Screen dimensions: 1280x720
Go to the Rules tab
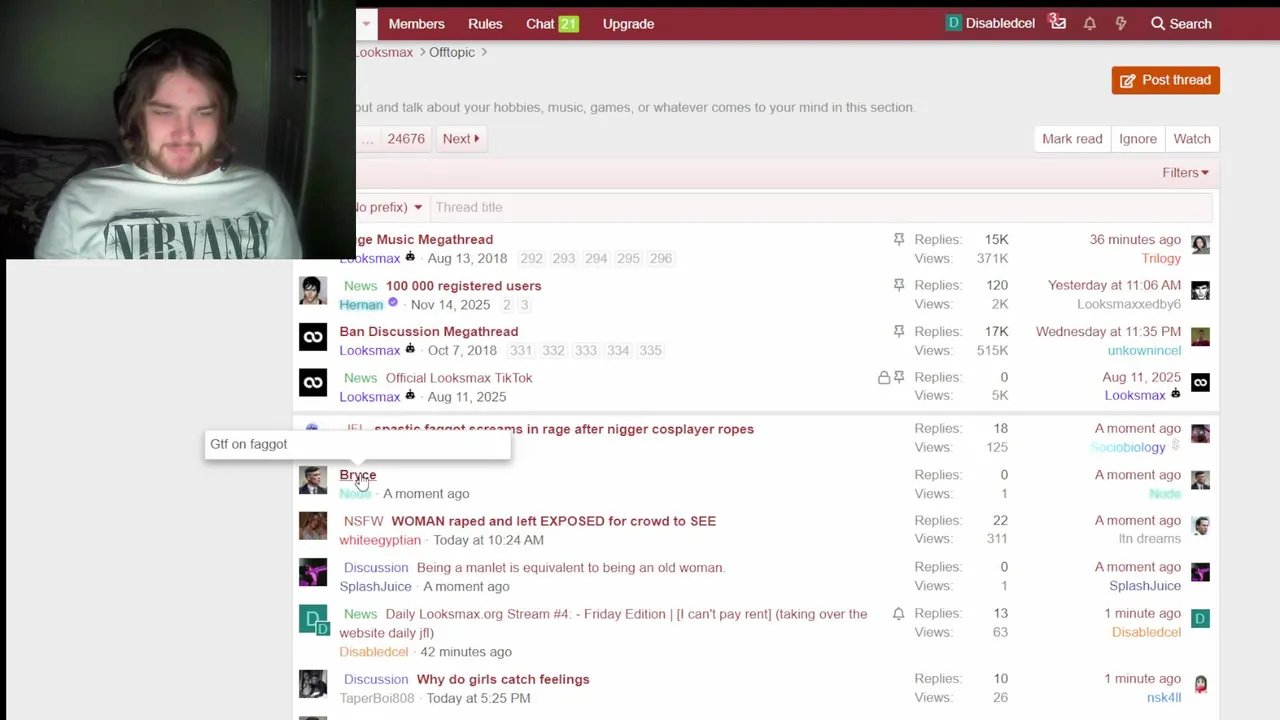485,23
